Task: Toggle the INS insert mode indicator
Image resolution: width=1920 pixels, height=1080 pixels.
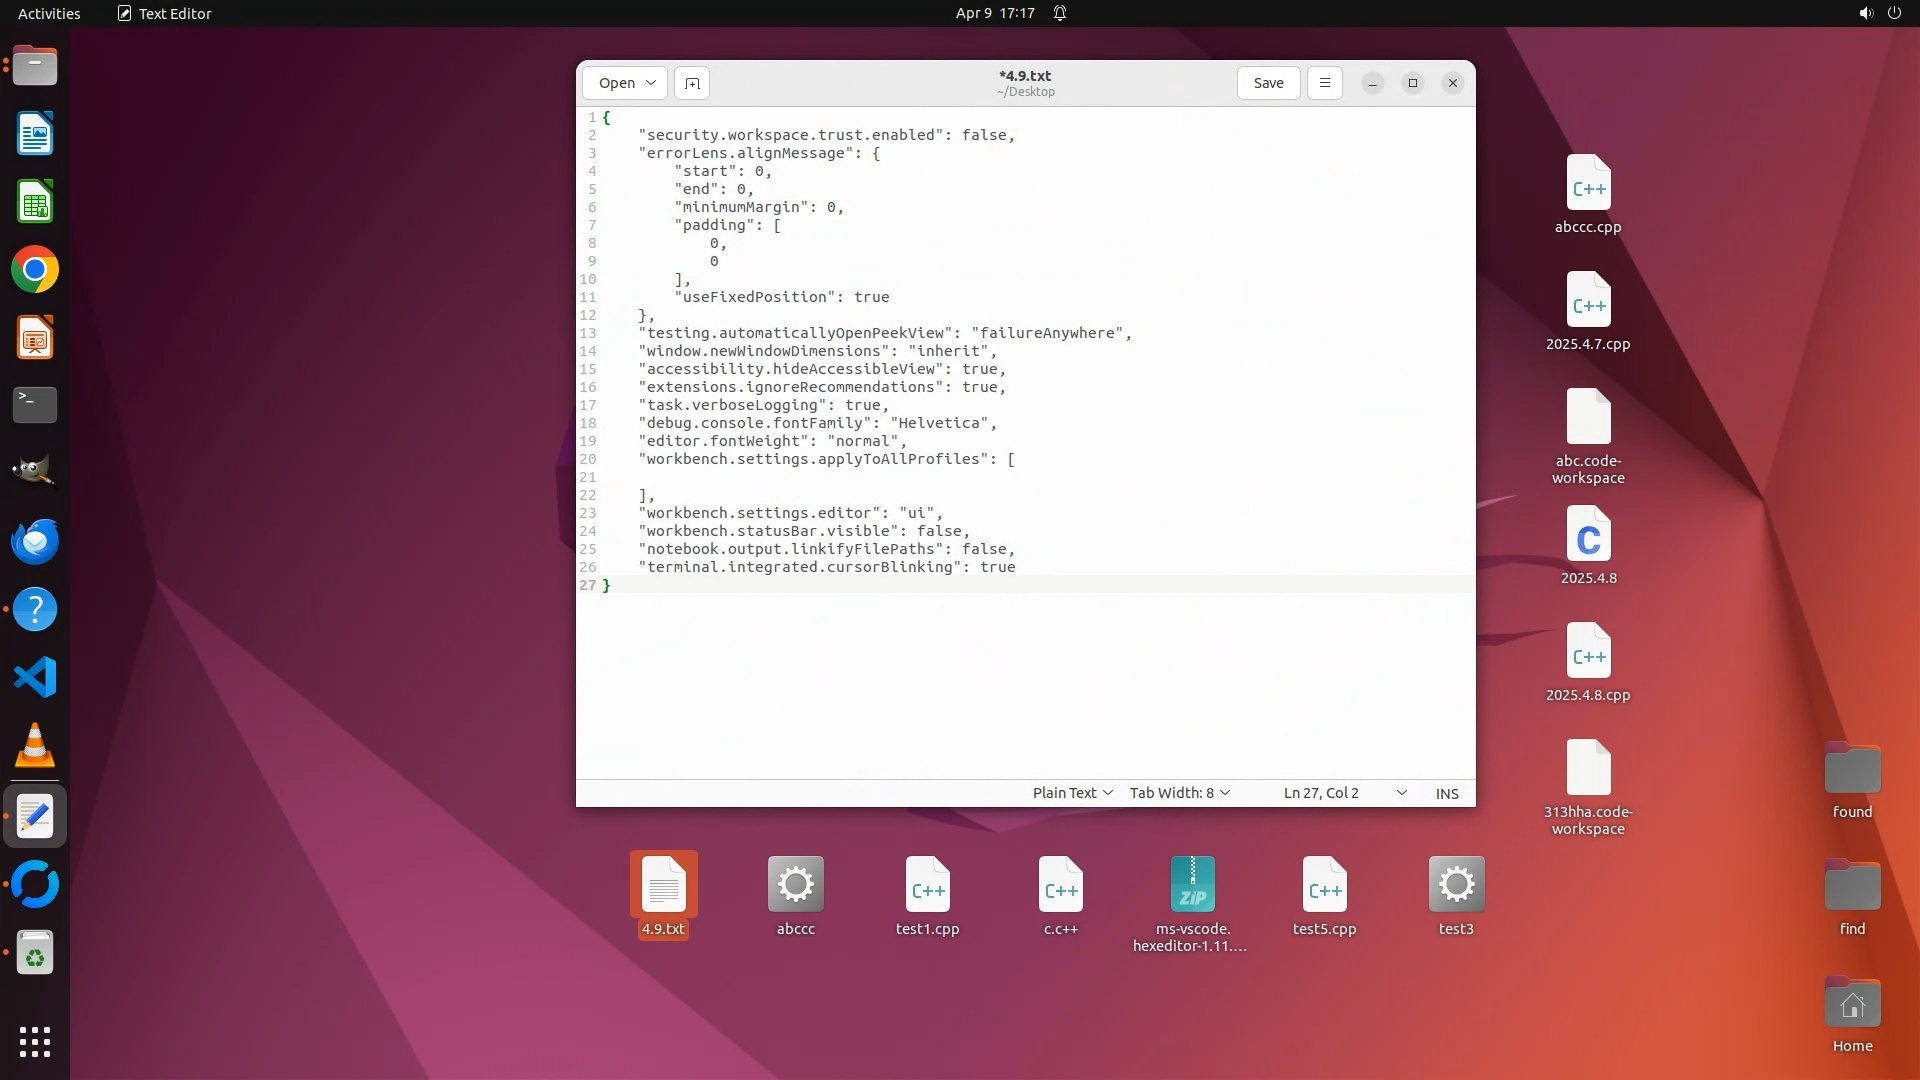Action: 1447,793
